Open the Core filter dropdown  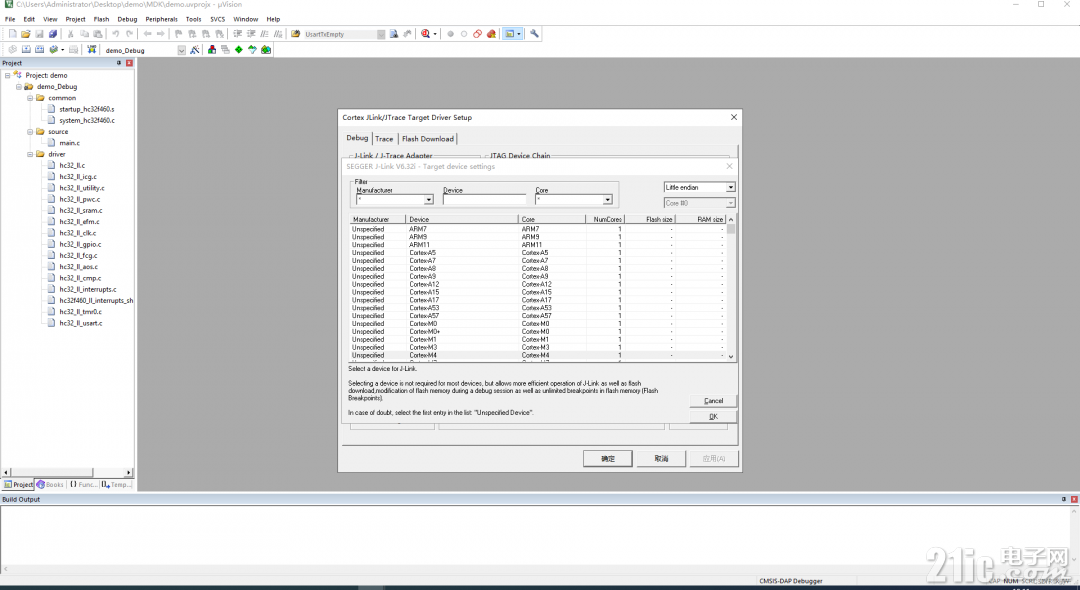608,200
